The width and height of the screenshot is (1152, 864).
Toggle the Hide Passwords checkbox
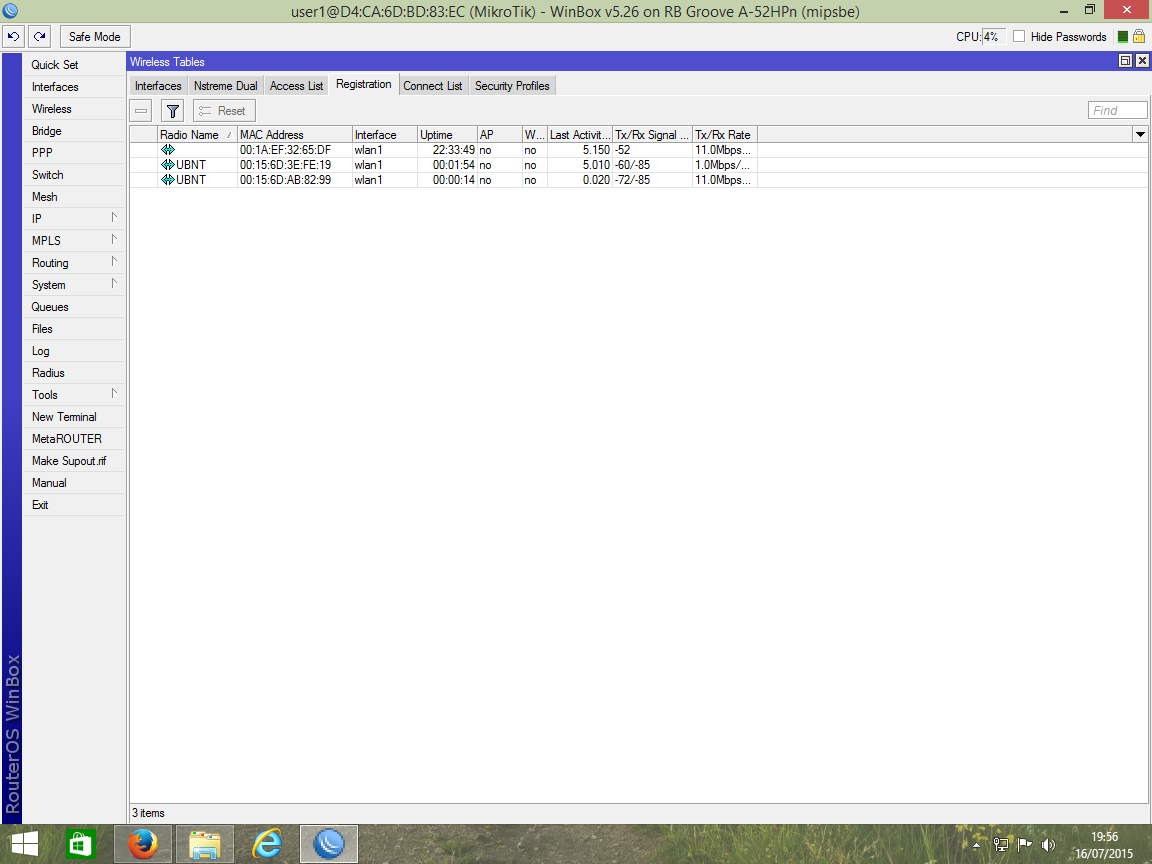(x=1019, y=36)
